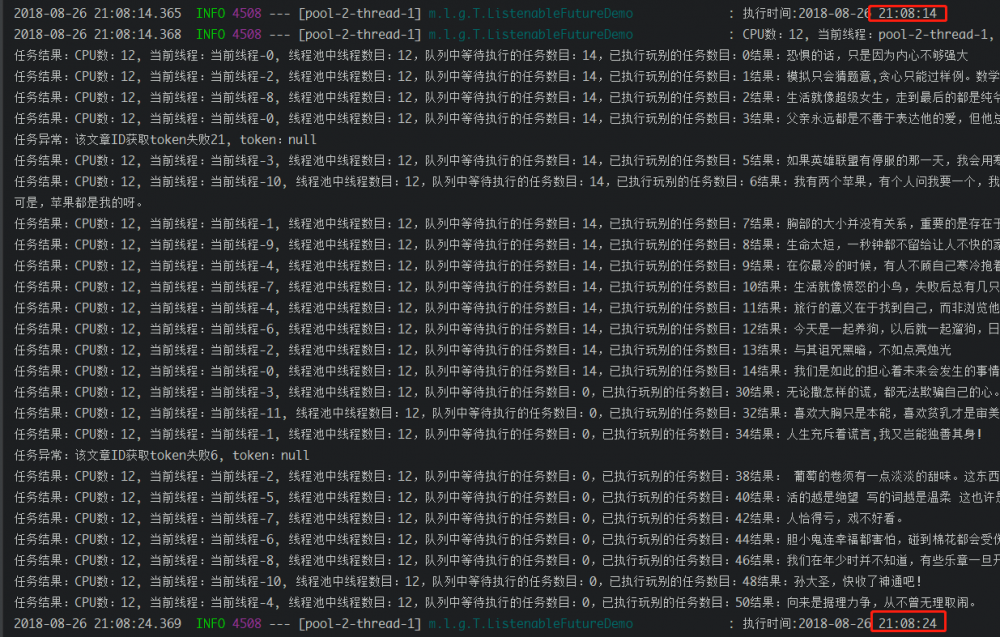This screenshot has height=637, width=1000.
Task: Click "线程池中线程数目: 12" in the 13结果 row
Action: [x=350, y=350]
